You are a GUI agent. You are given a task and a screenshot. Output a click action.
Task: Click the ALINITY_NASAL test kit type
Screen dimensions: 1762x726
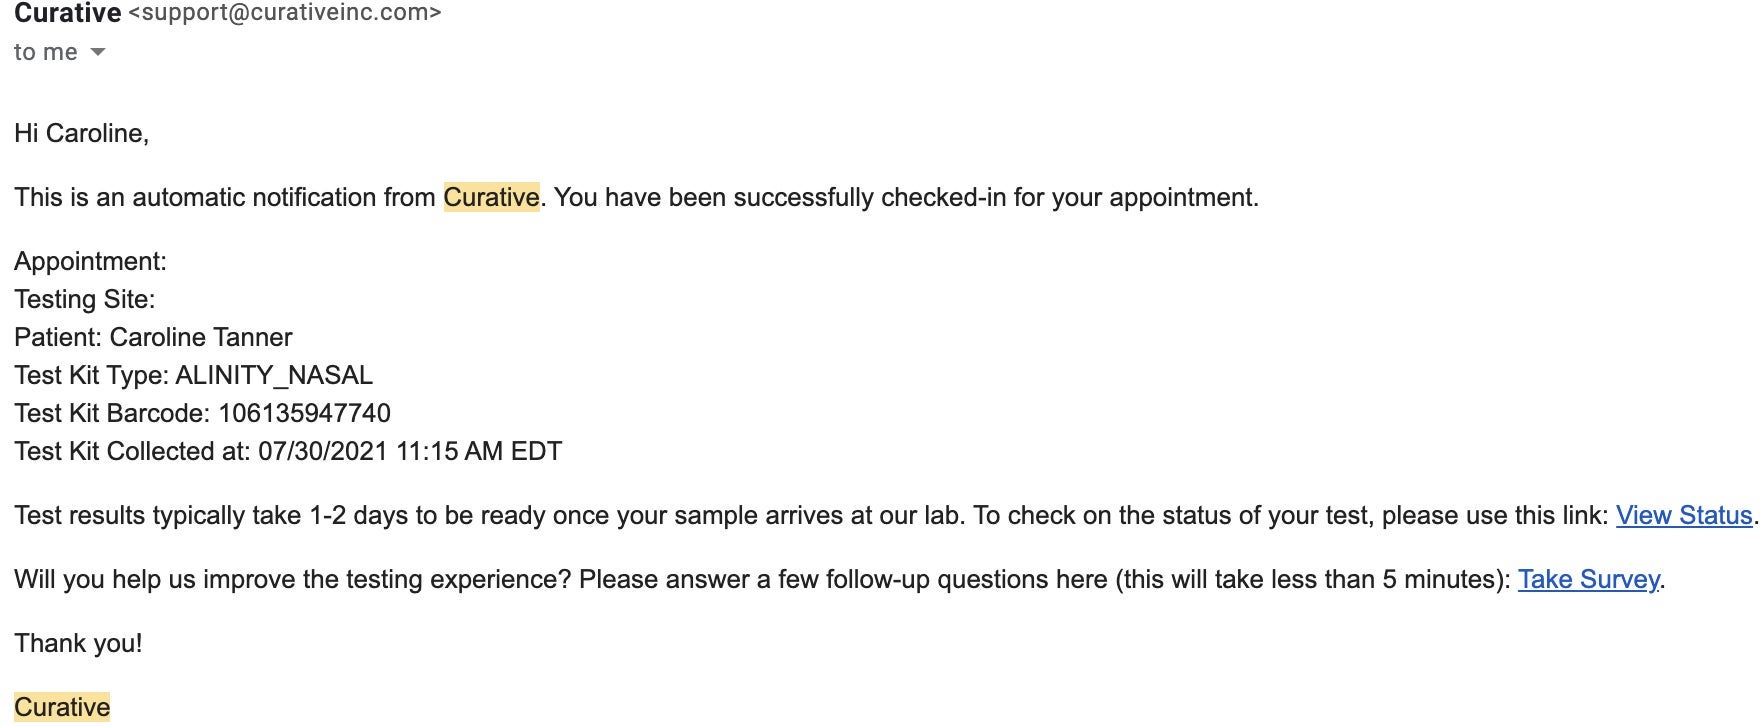tap(274, 375)
